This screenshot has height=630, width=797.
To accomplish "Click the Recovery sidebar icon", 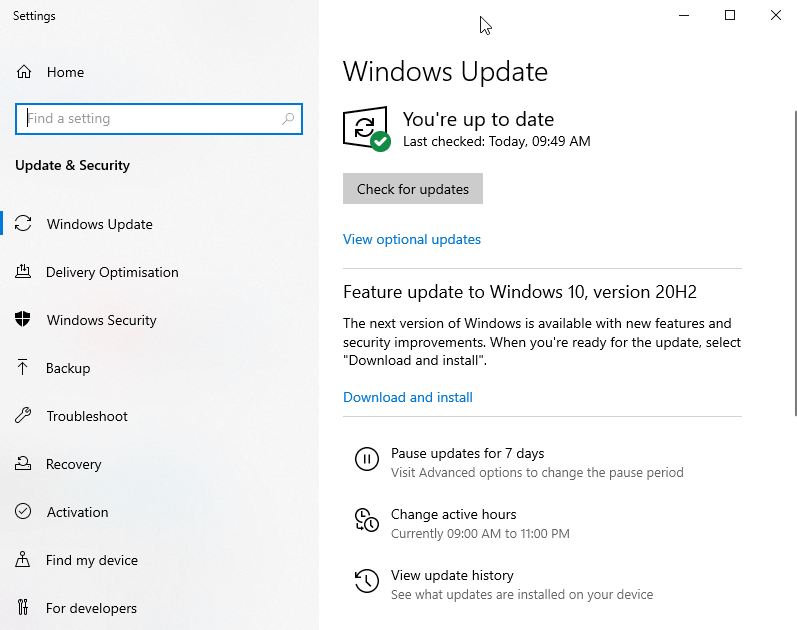I will [x=23, y=463].
